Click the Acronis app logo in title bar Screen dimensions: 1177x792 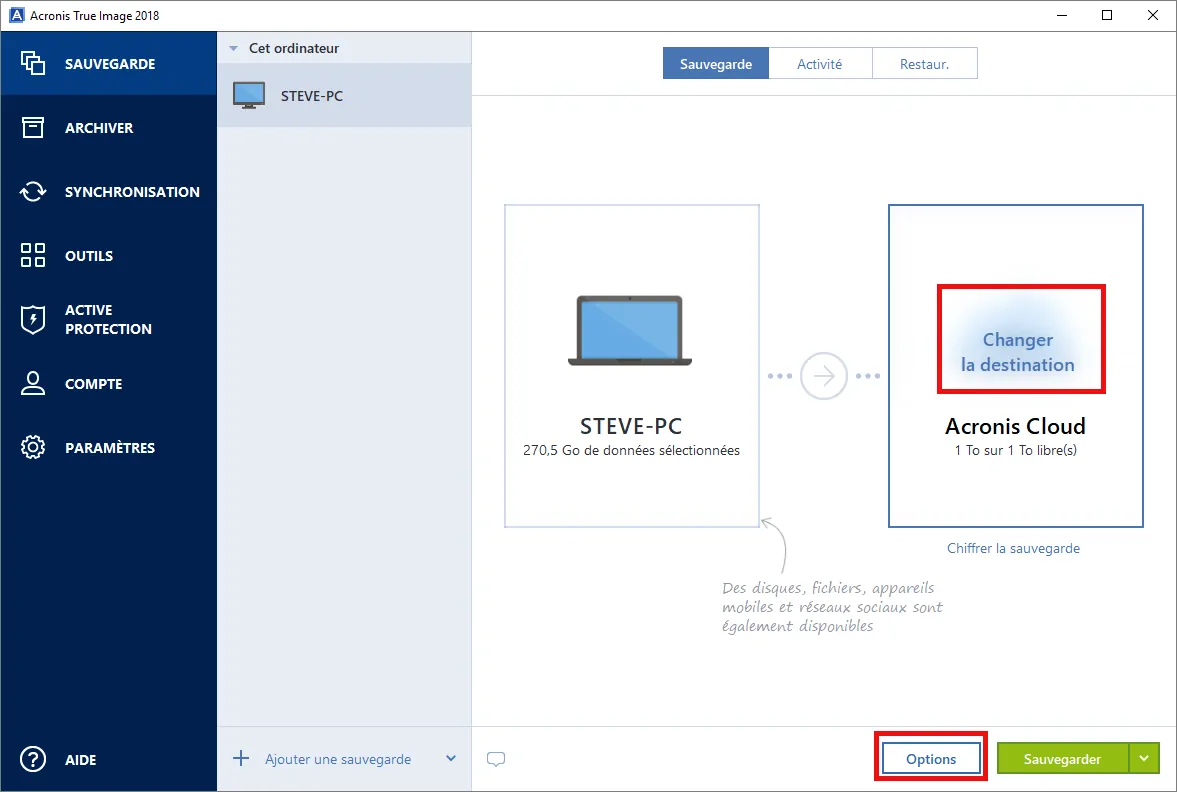pos(17,15)
